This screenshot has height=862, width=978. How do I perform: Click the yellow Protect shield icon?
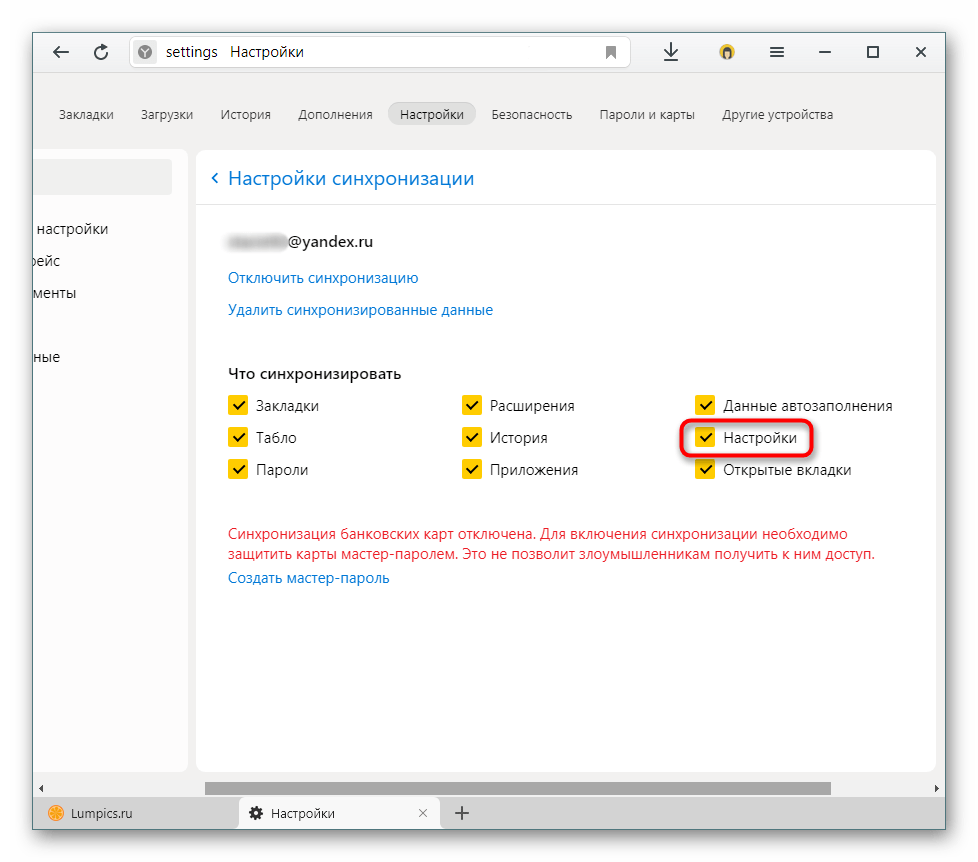pos(727,52)
